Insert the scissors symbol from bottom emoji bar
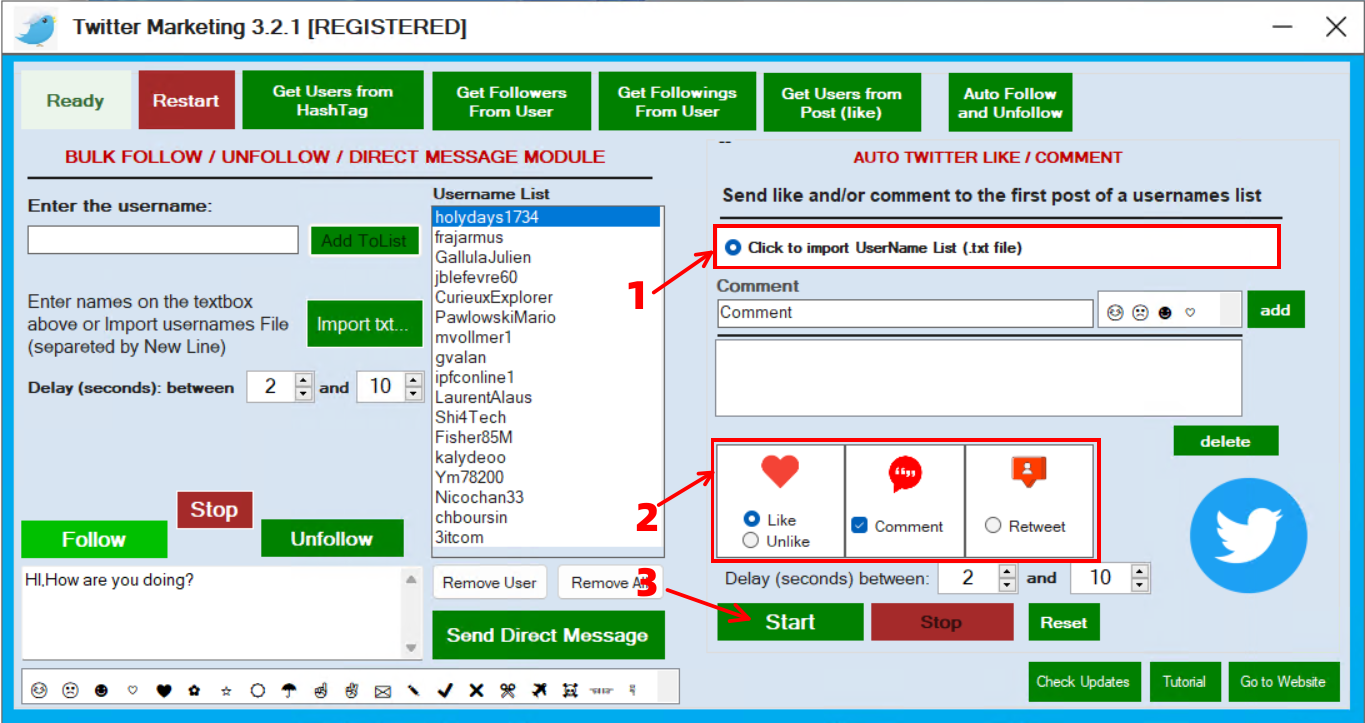This screenshot has width=1365, height=723. (x=508, y=690)
